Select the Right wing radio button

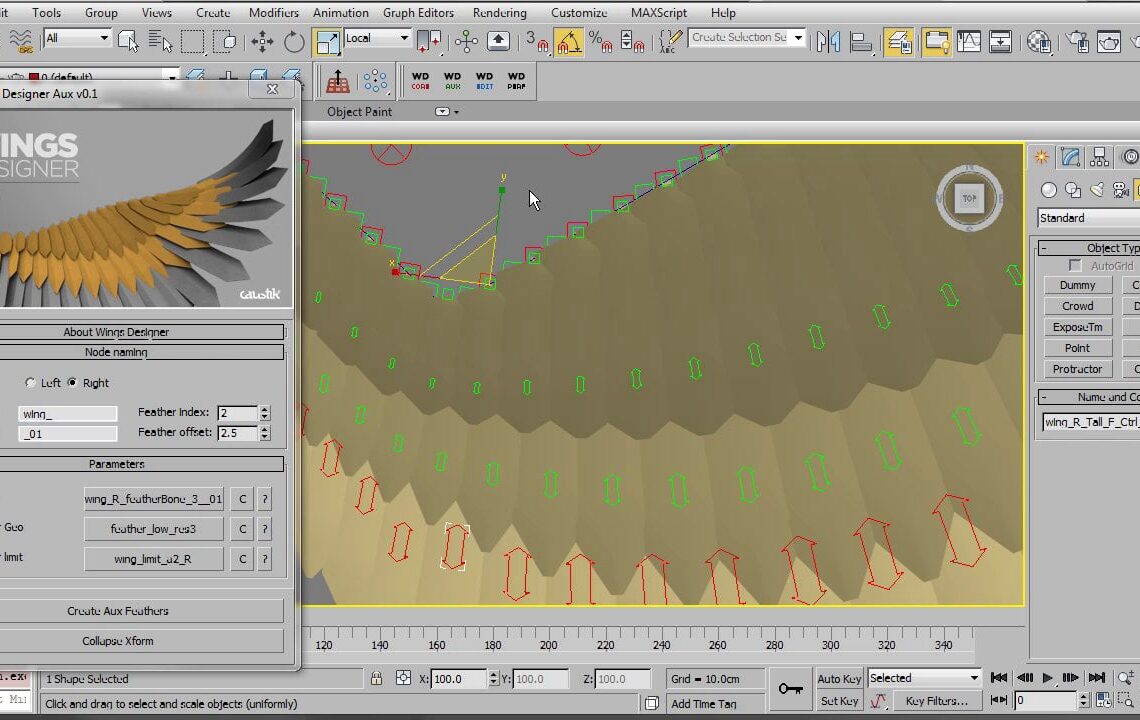(73, 383)
